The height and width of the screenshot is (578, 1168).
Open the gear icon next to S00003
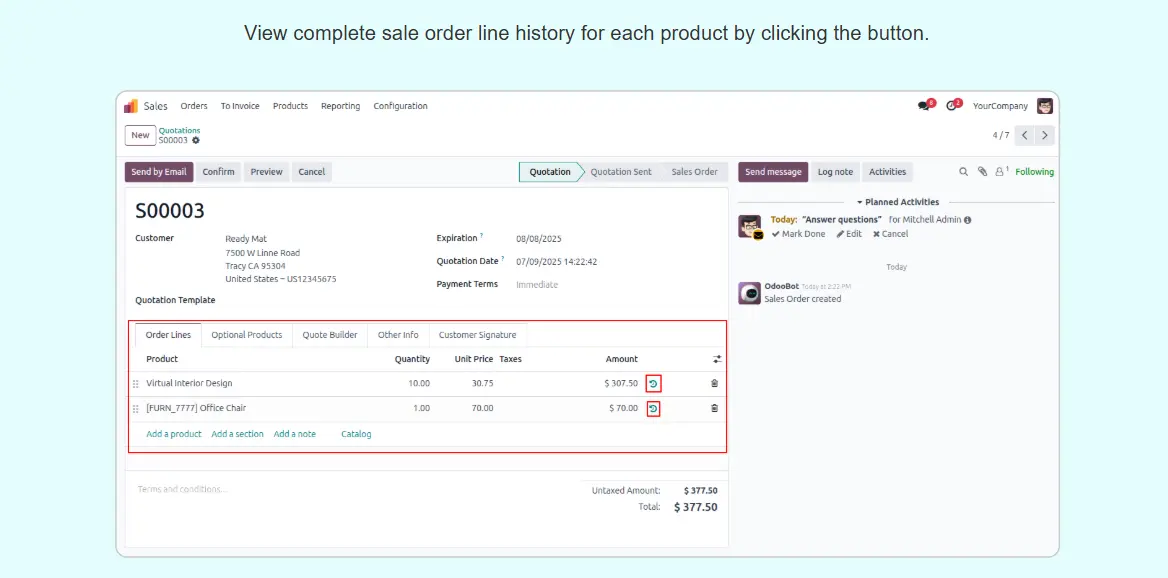[196, 141]
